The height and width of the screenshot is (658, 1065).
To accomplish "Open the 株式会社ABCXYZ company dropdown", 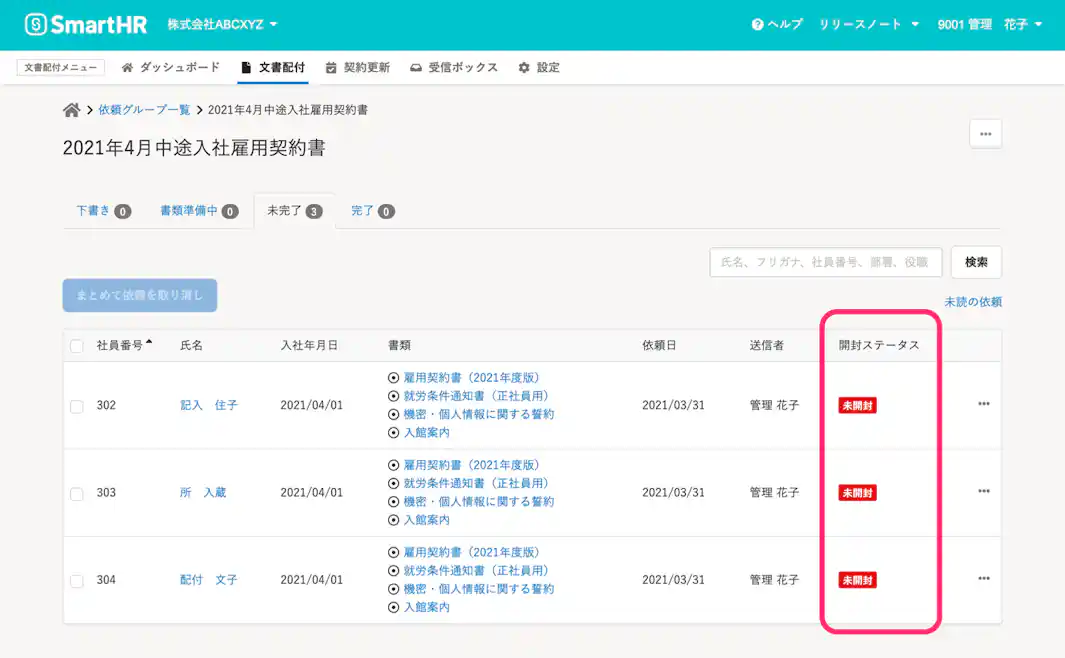I will click(x=222, y=22).
